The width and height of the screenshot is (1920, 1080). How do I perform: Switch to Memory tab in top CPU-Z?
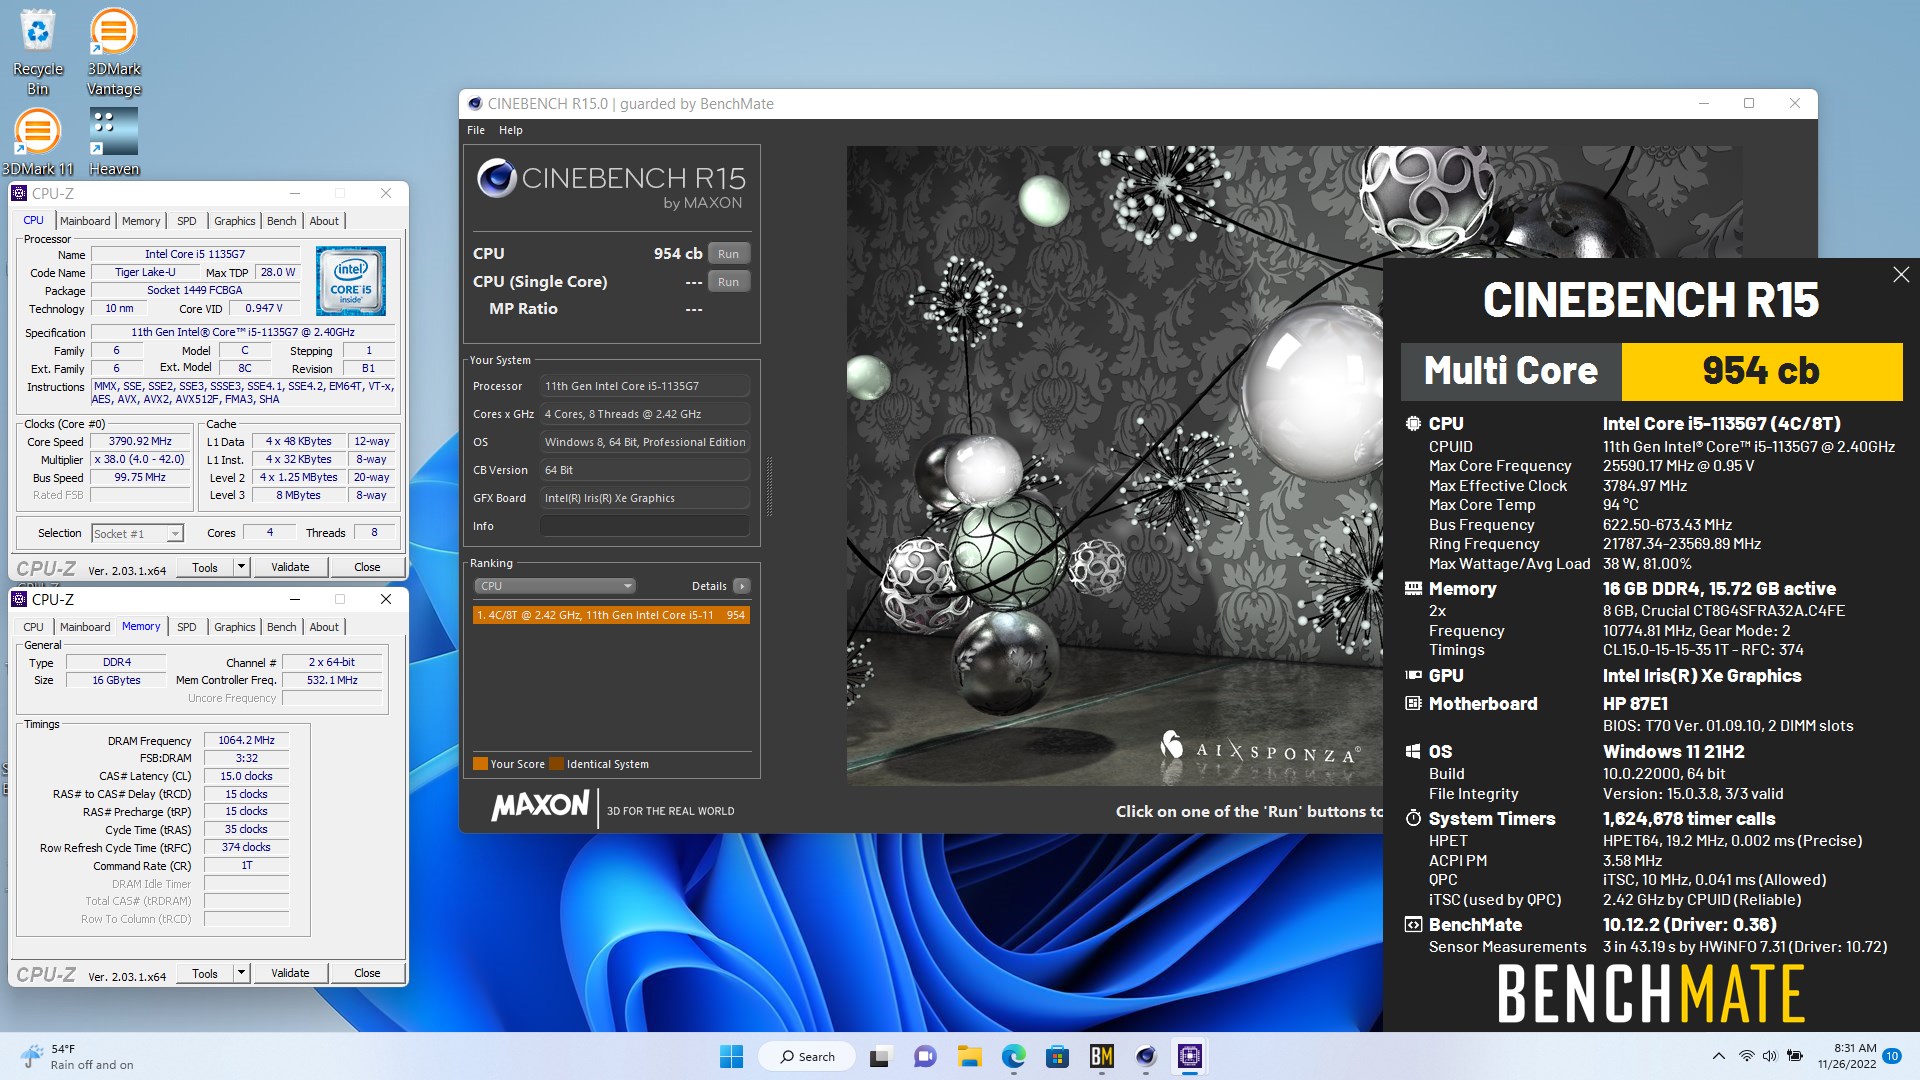click(x=141, y=221)
